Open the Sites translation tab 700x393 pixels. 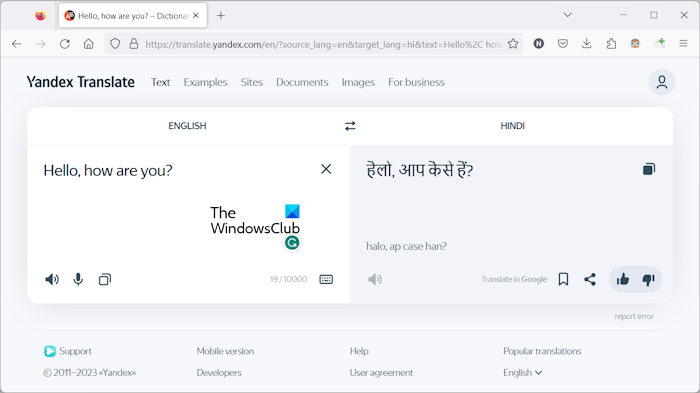pyautogui.click(x=251, y=82)
